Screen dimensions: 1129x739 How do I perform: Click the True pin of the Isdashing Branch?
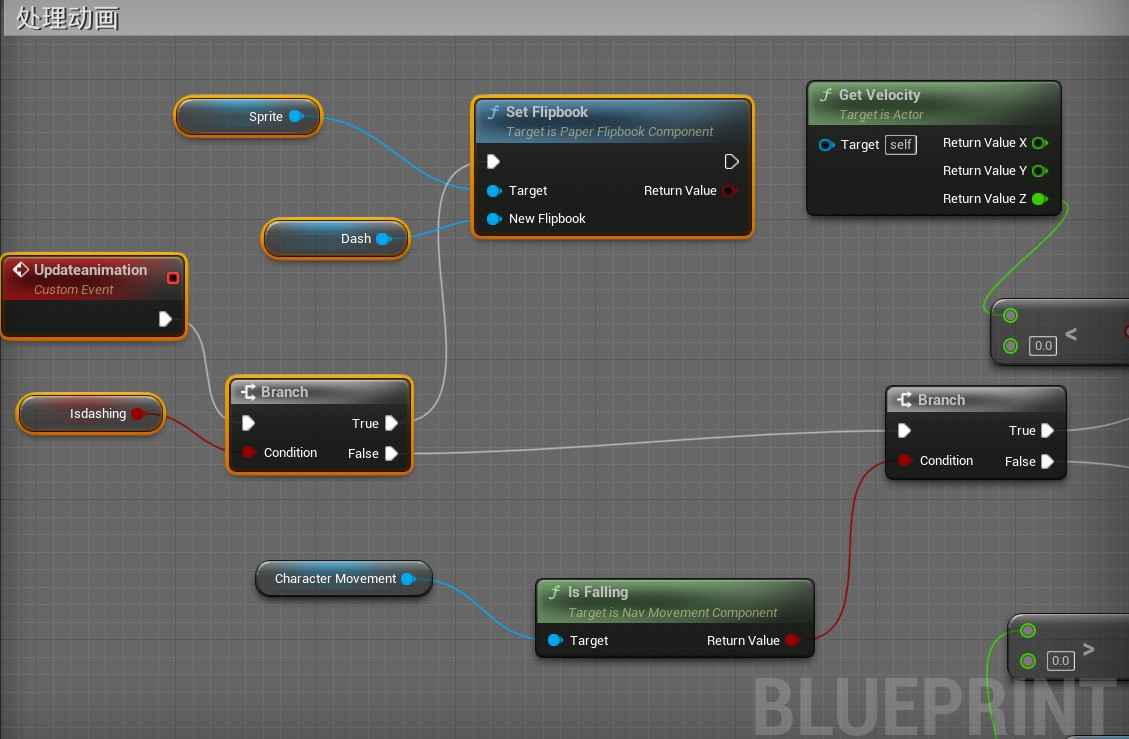(392, 423)
